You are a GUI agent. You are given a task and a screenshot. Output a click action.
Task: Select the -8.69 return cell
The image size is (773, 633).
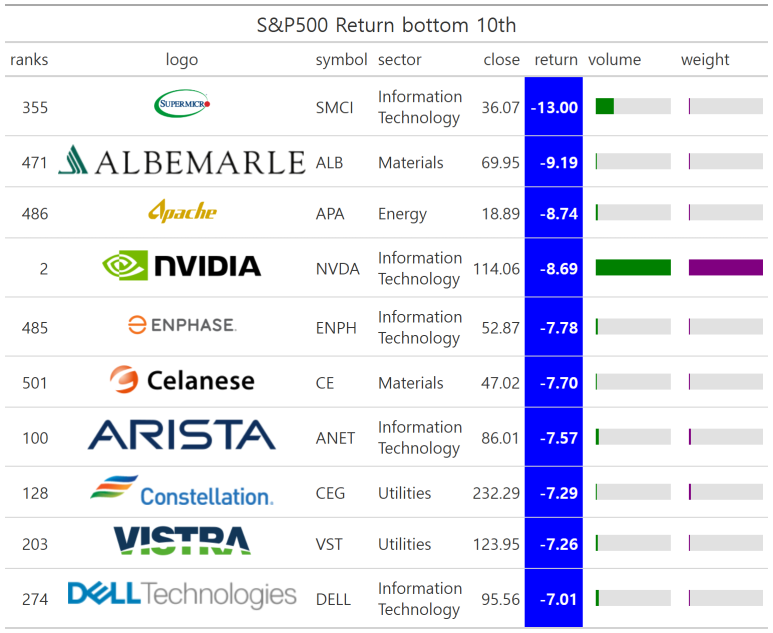tap(554, 268)
